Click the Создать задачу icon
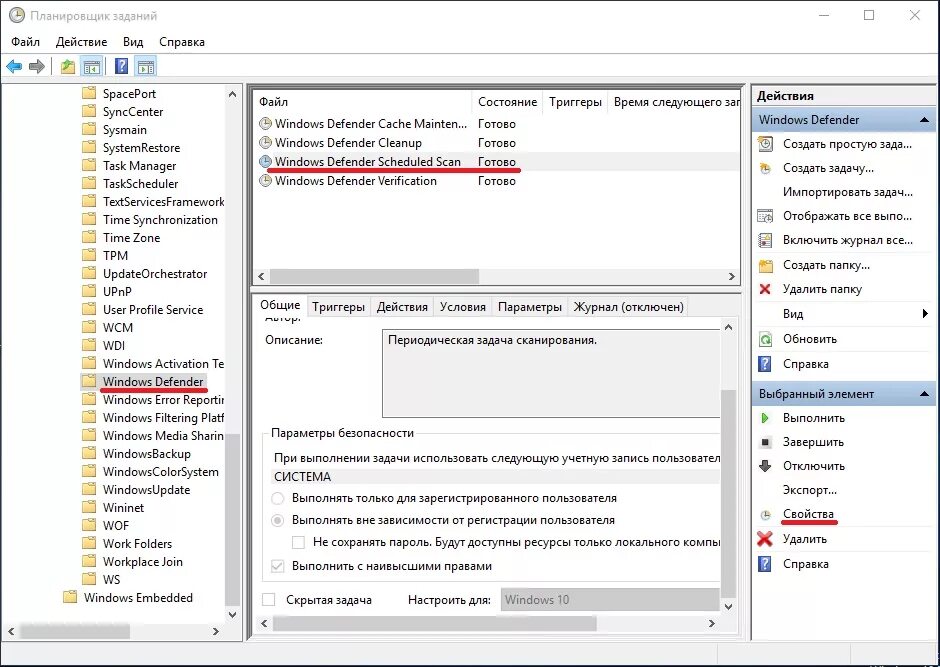Image resolution: width=940 pixels, height=667 pixels. click(765, 168)
